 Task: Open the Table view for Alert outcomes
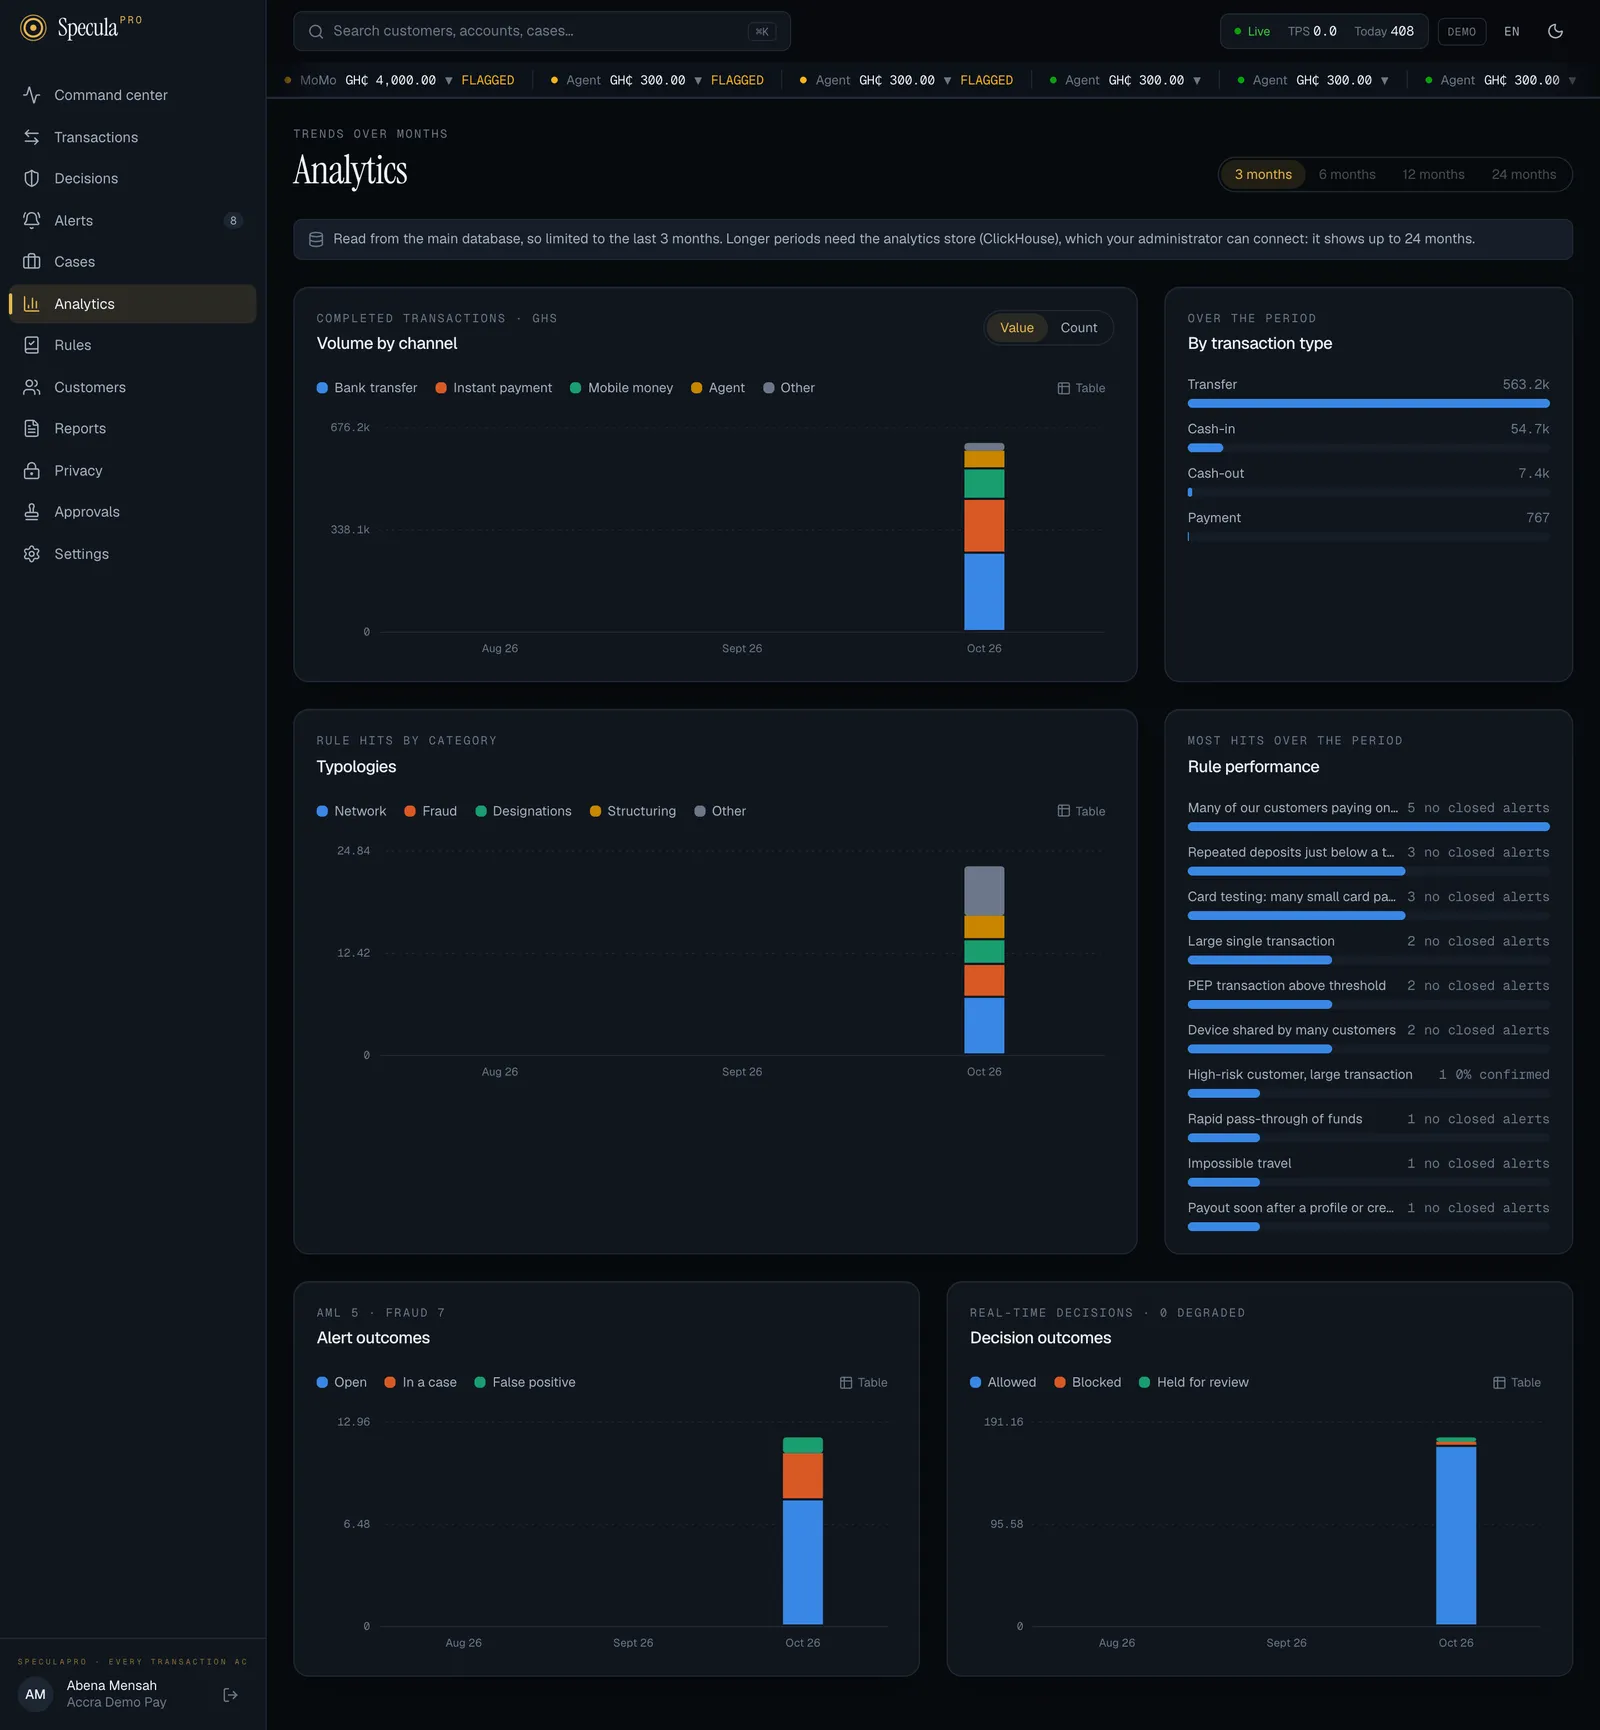point(863,1382)
